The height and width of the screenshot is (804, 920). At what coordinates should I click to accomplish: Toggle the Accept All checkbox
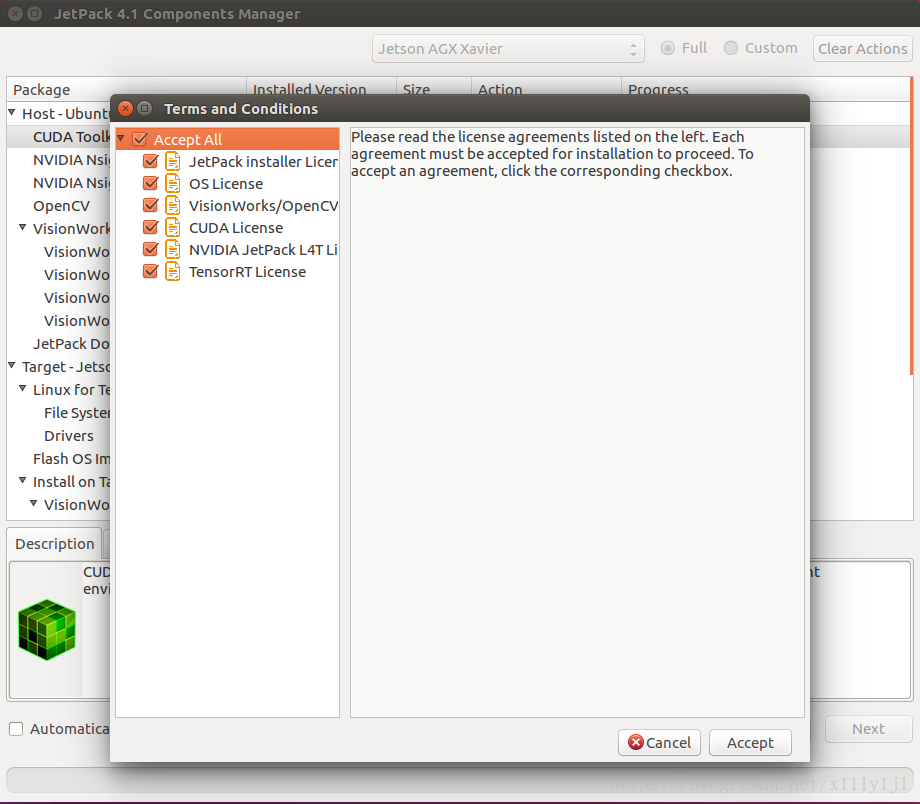pyautogui.click(x=140, y=139)
